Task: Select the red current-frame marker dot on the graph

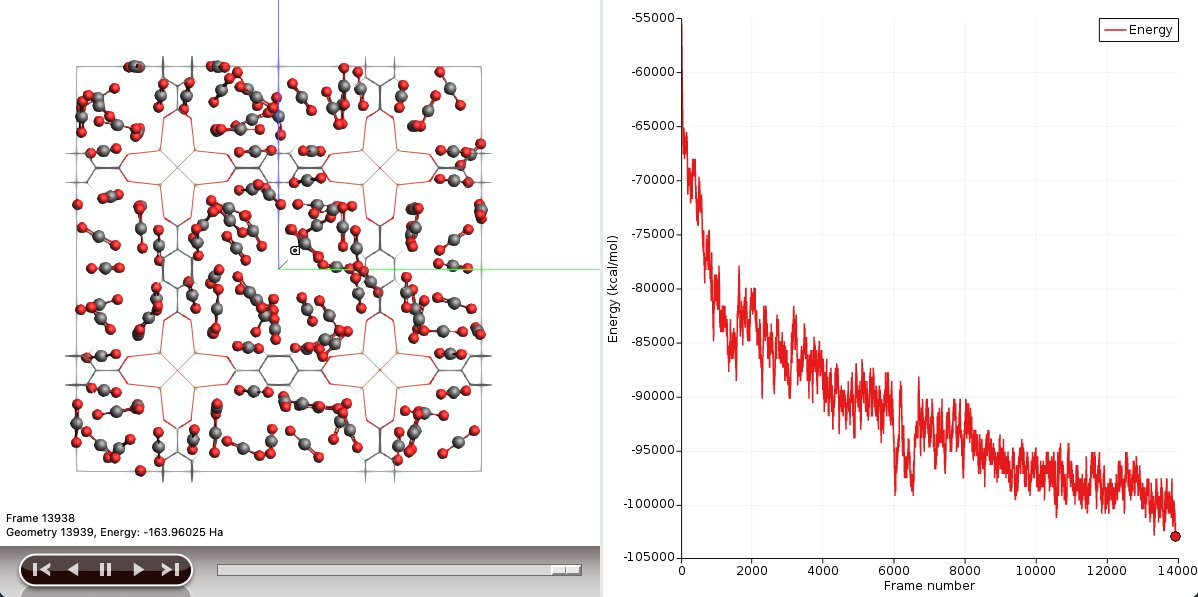Action: tap(1175, 536)
